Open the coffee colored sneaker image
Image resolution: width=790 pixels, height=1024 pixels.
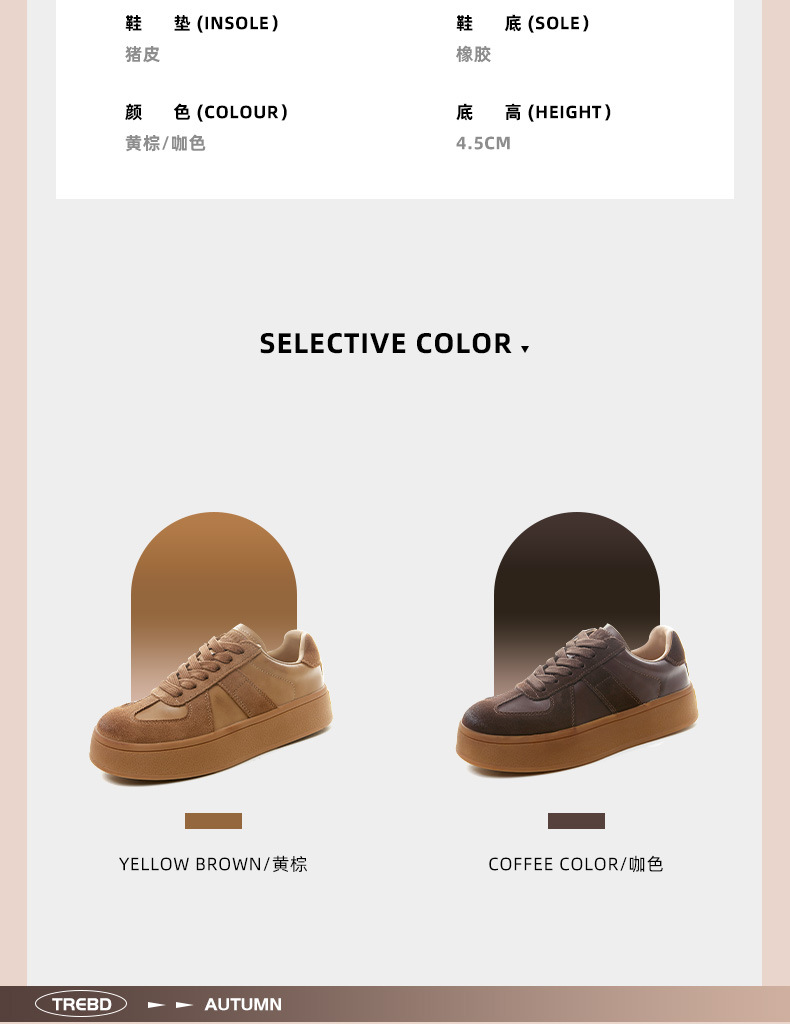coord(577,700)
